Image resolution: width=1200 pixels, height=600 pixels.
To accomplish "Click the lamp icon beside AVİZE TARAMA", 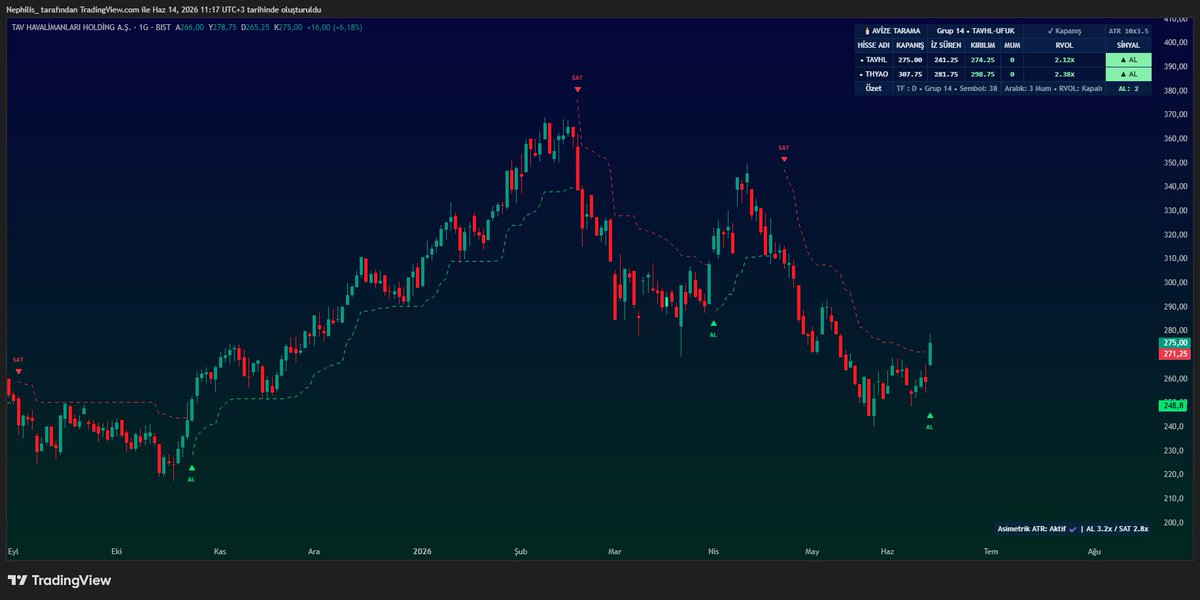I will [867, 31].
